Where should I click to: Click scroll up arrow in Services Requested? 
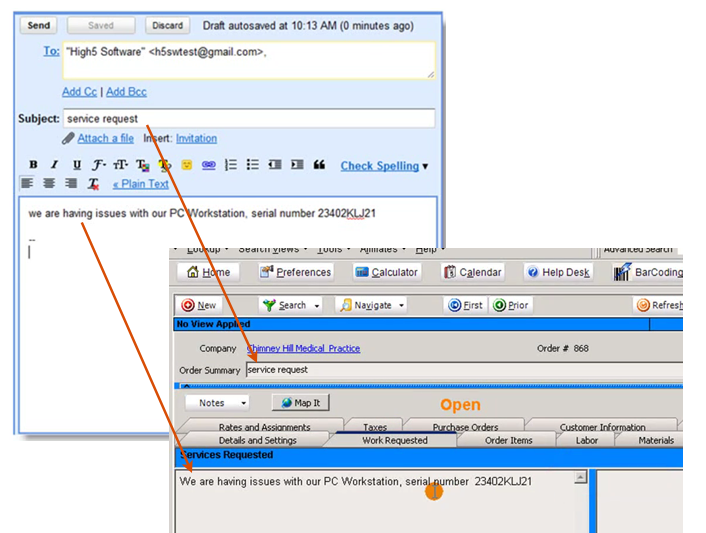[x=581, y=477]
